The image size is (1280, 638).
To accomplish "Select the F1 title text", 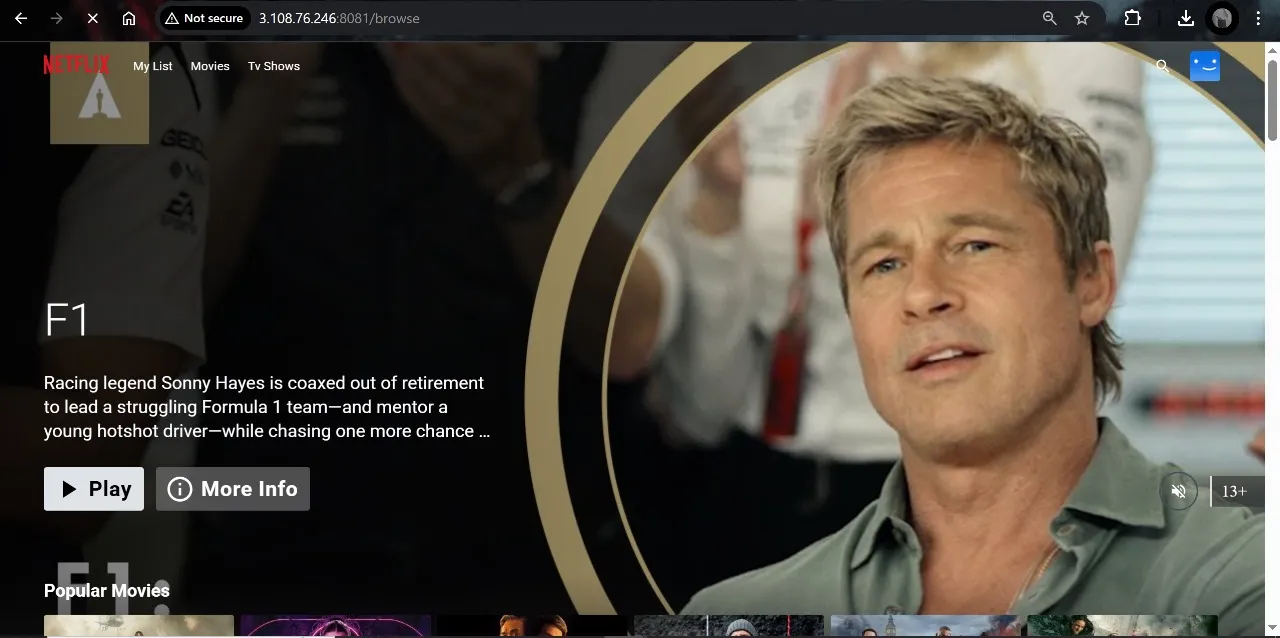I will click(67, 321).
